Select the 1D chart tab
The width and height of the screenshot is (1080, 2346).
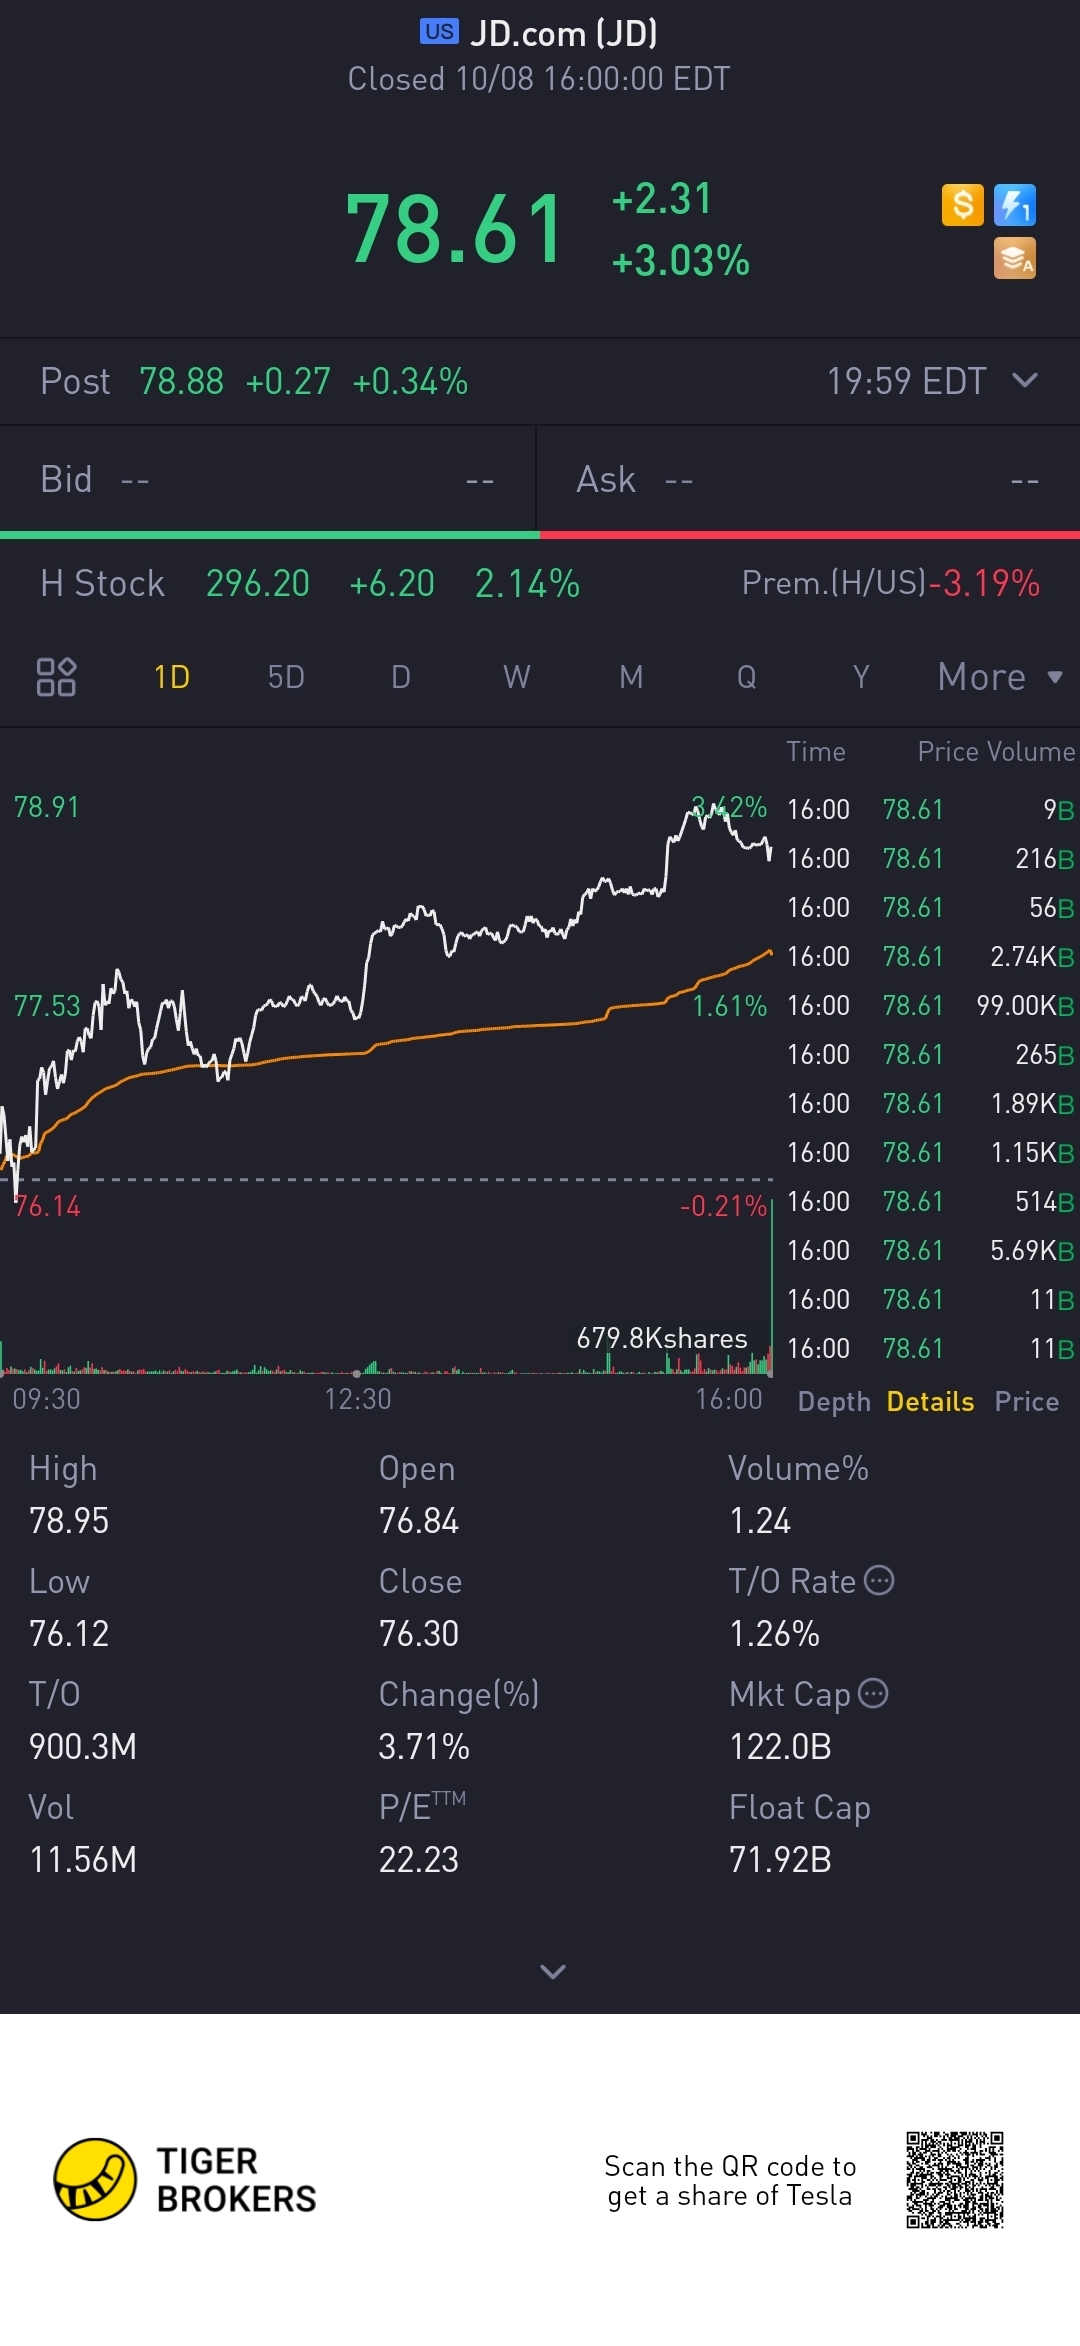point(172,677)
